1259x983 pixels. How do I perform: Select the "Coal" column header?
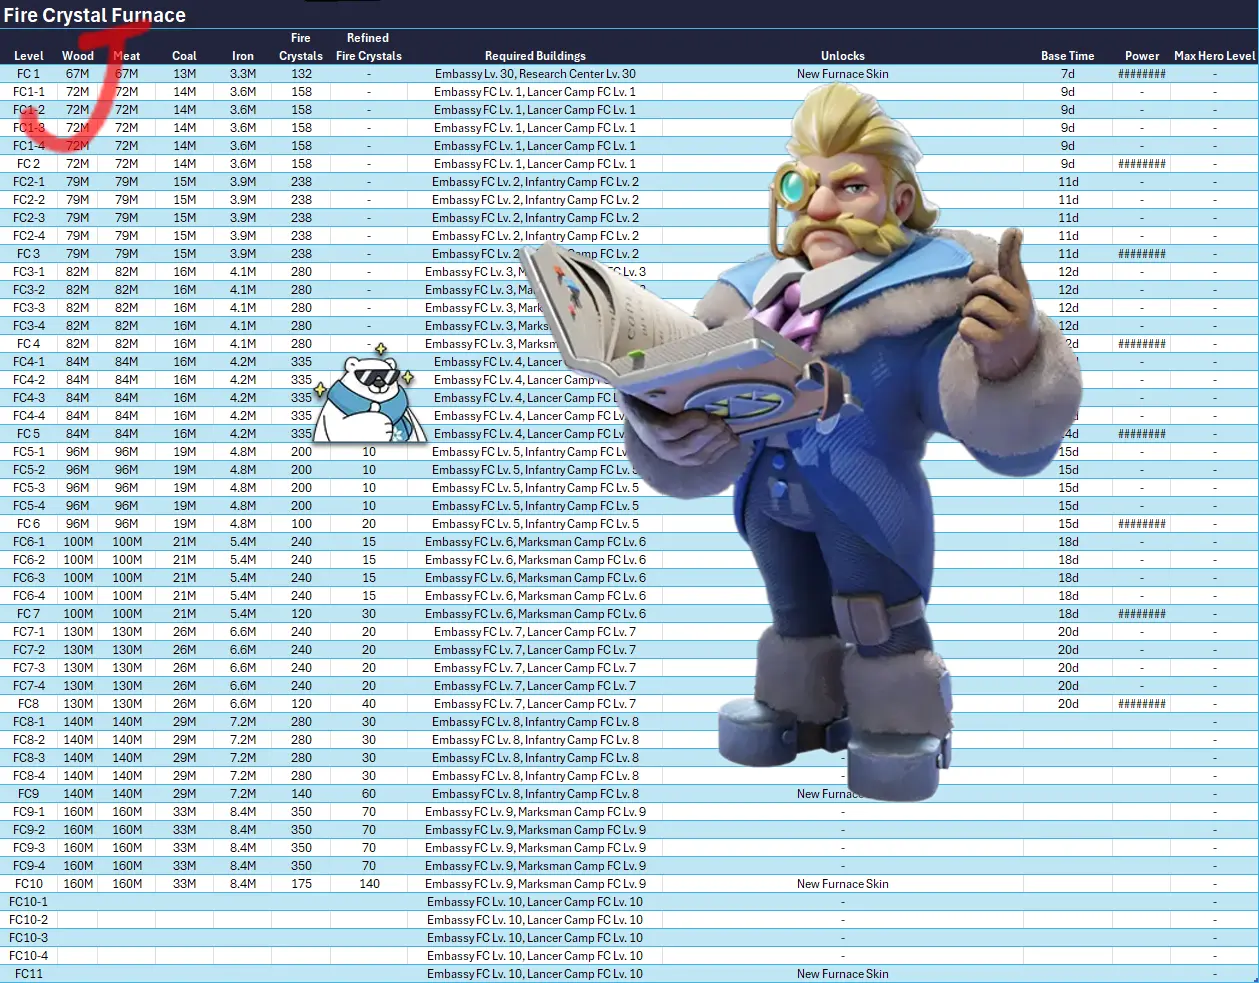(184, 56)
